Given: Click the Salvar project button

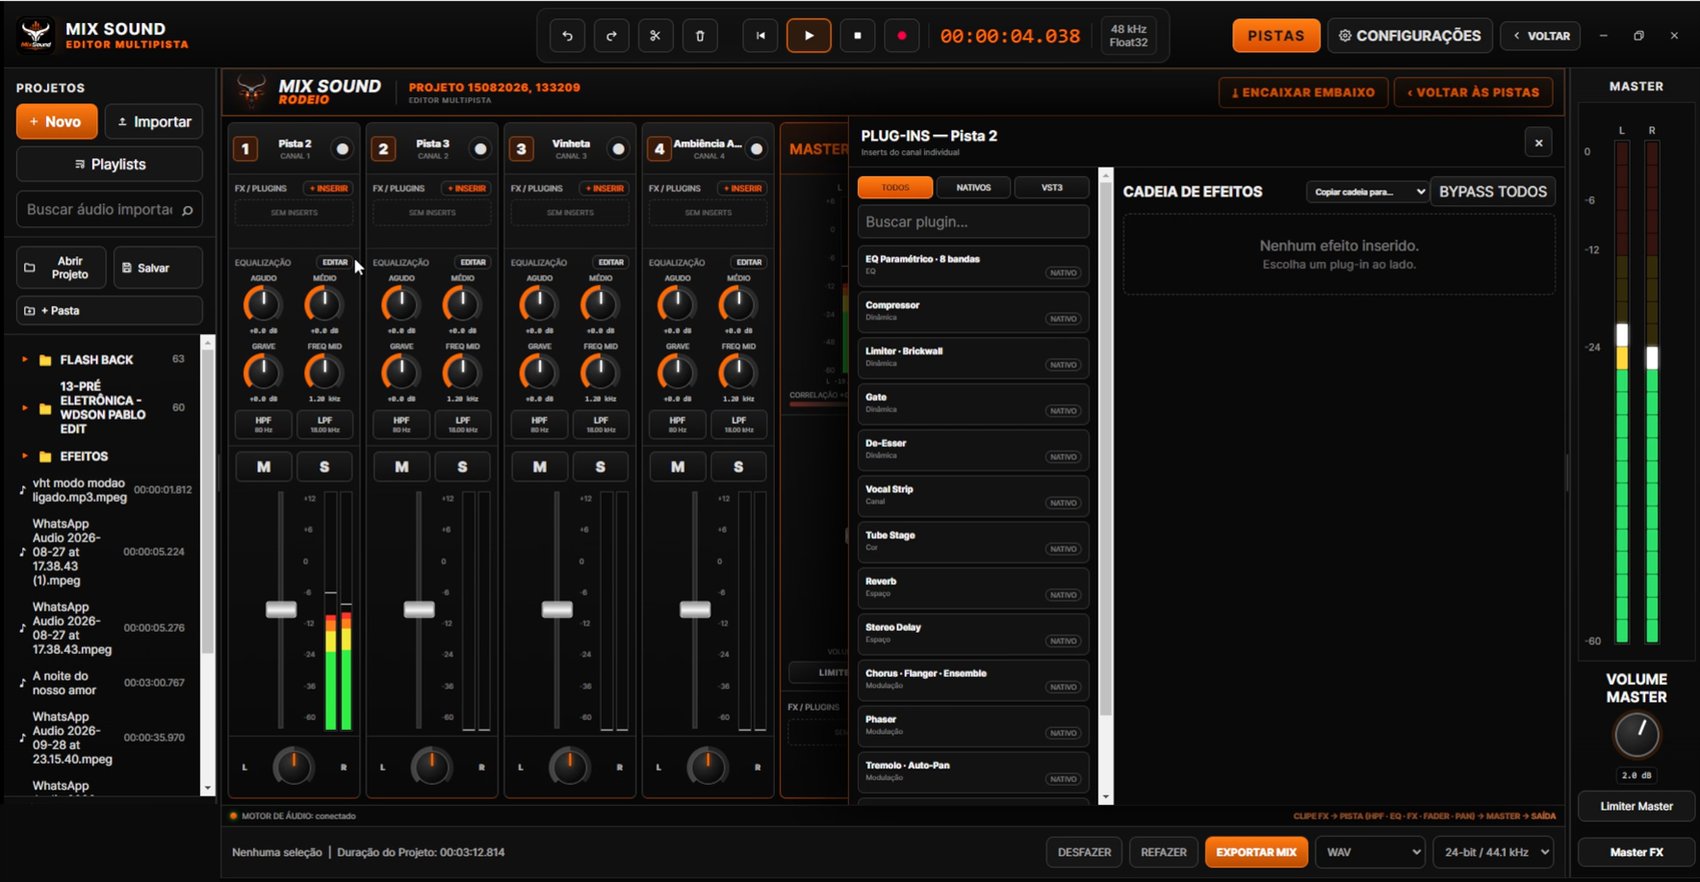Looking at the screenshot, I should pyautogui.click(x=156, y=268).
